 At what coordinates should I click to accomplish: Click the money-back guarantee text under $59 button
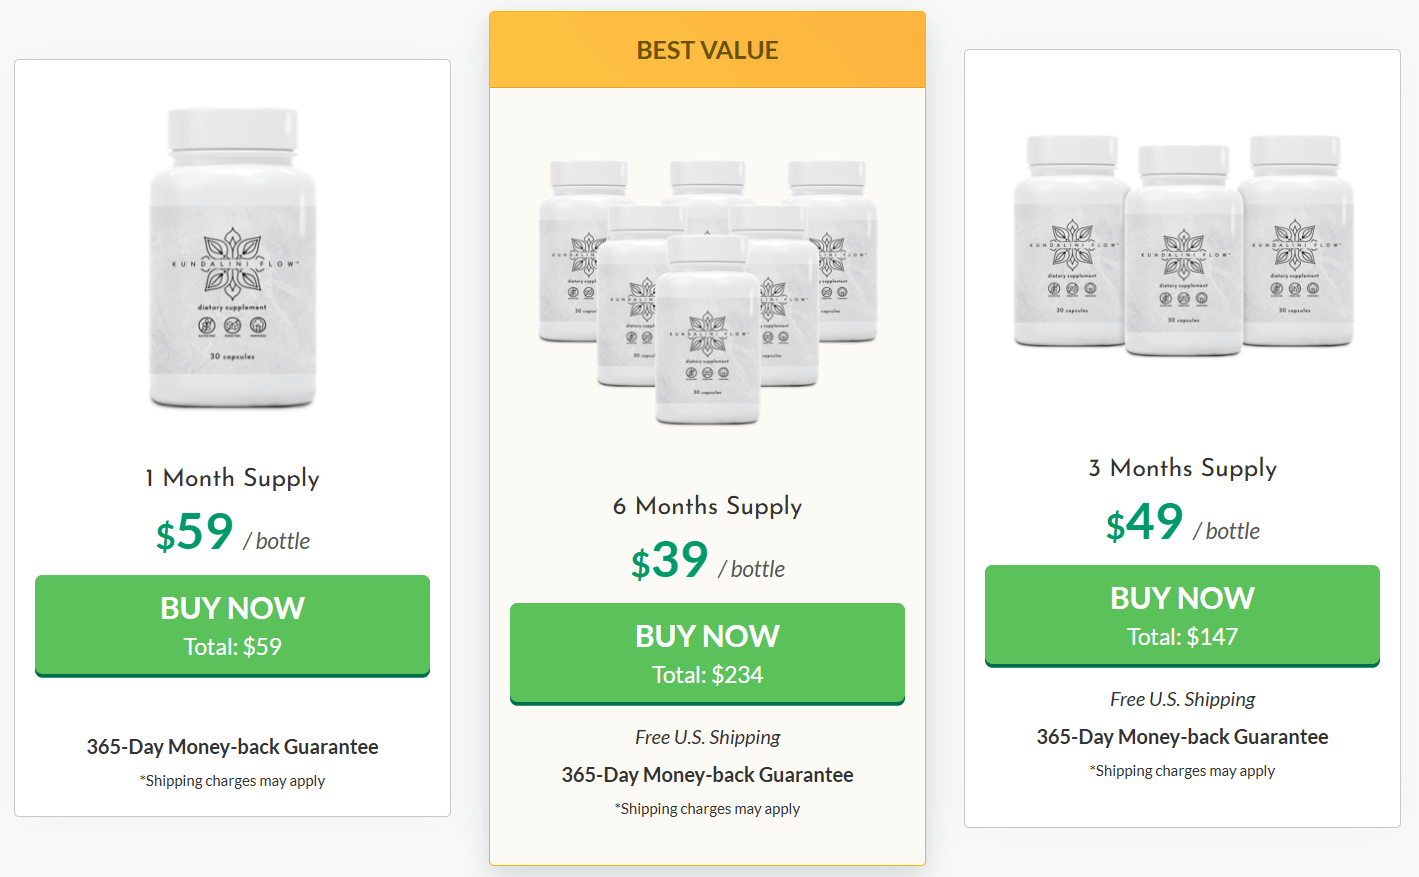(x=232, y=747)
